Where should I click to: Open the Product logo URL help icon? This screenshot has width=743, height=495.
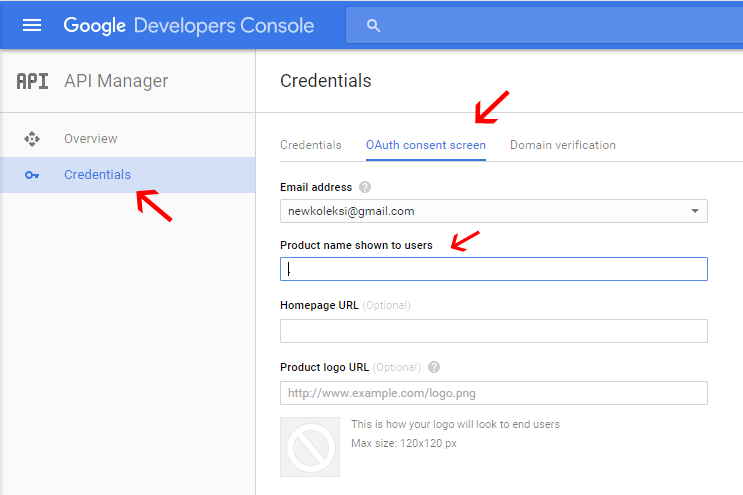coord(434,367)
